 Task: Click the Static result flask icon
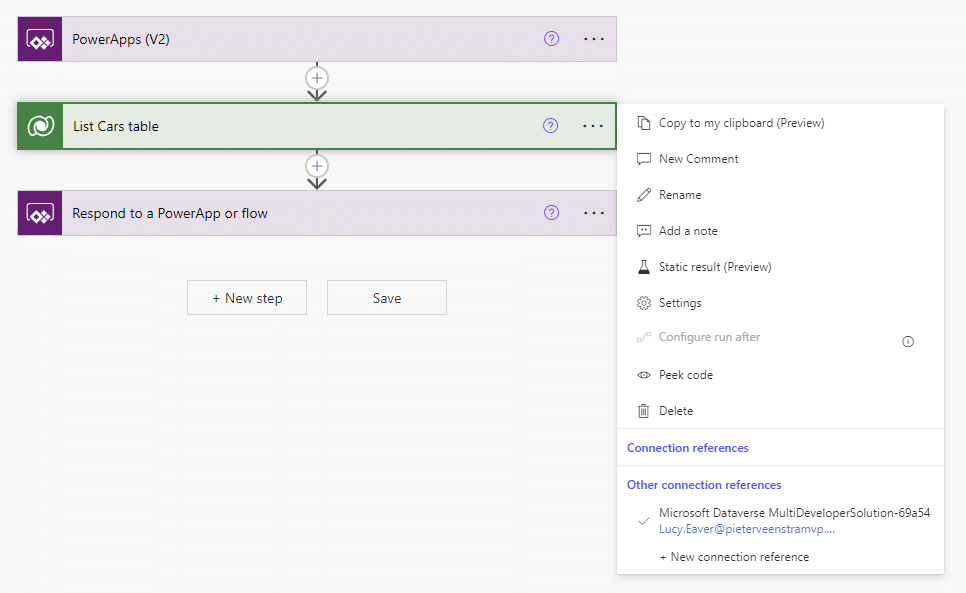(644, 267)
